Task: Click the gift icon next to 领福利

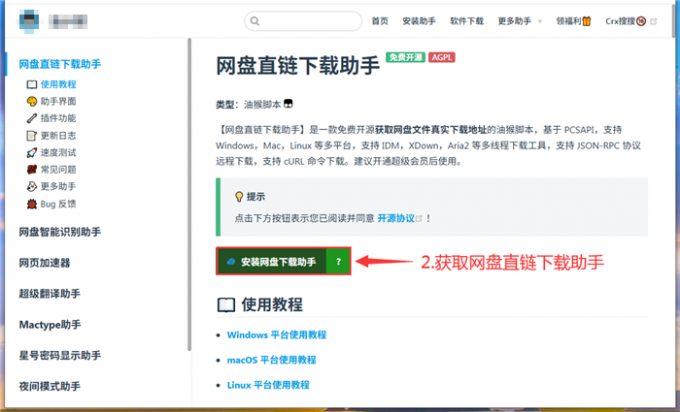Action: click(x=586, y=21)
